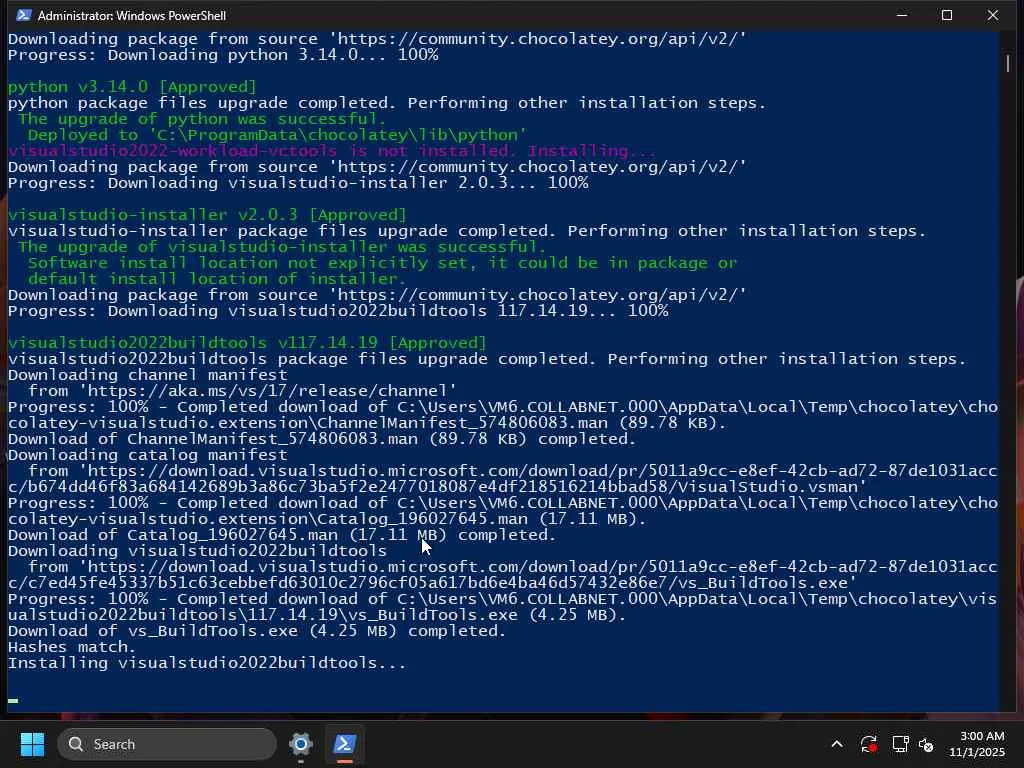Open the Windows Start menu
The image size is (1024, 768).
pos(32,744)
